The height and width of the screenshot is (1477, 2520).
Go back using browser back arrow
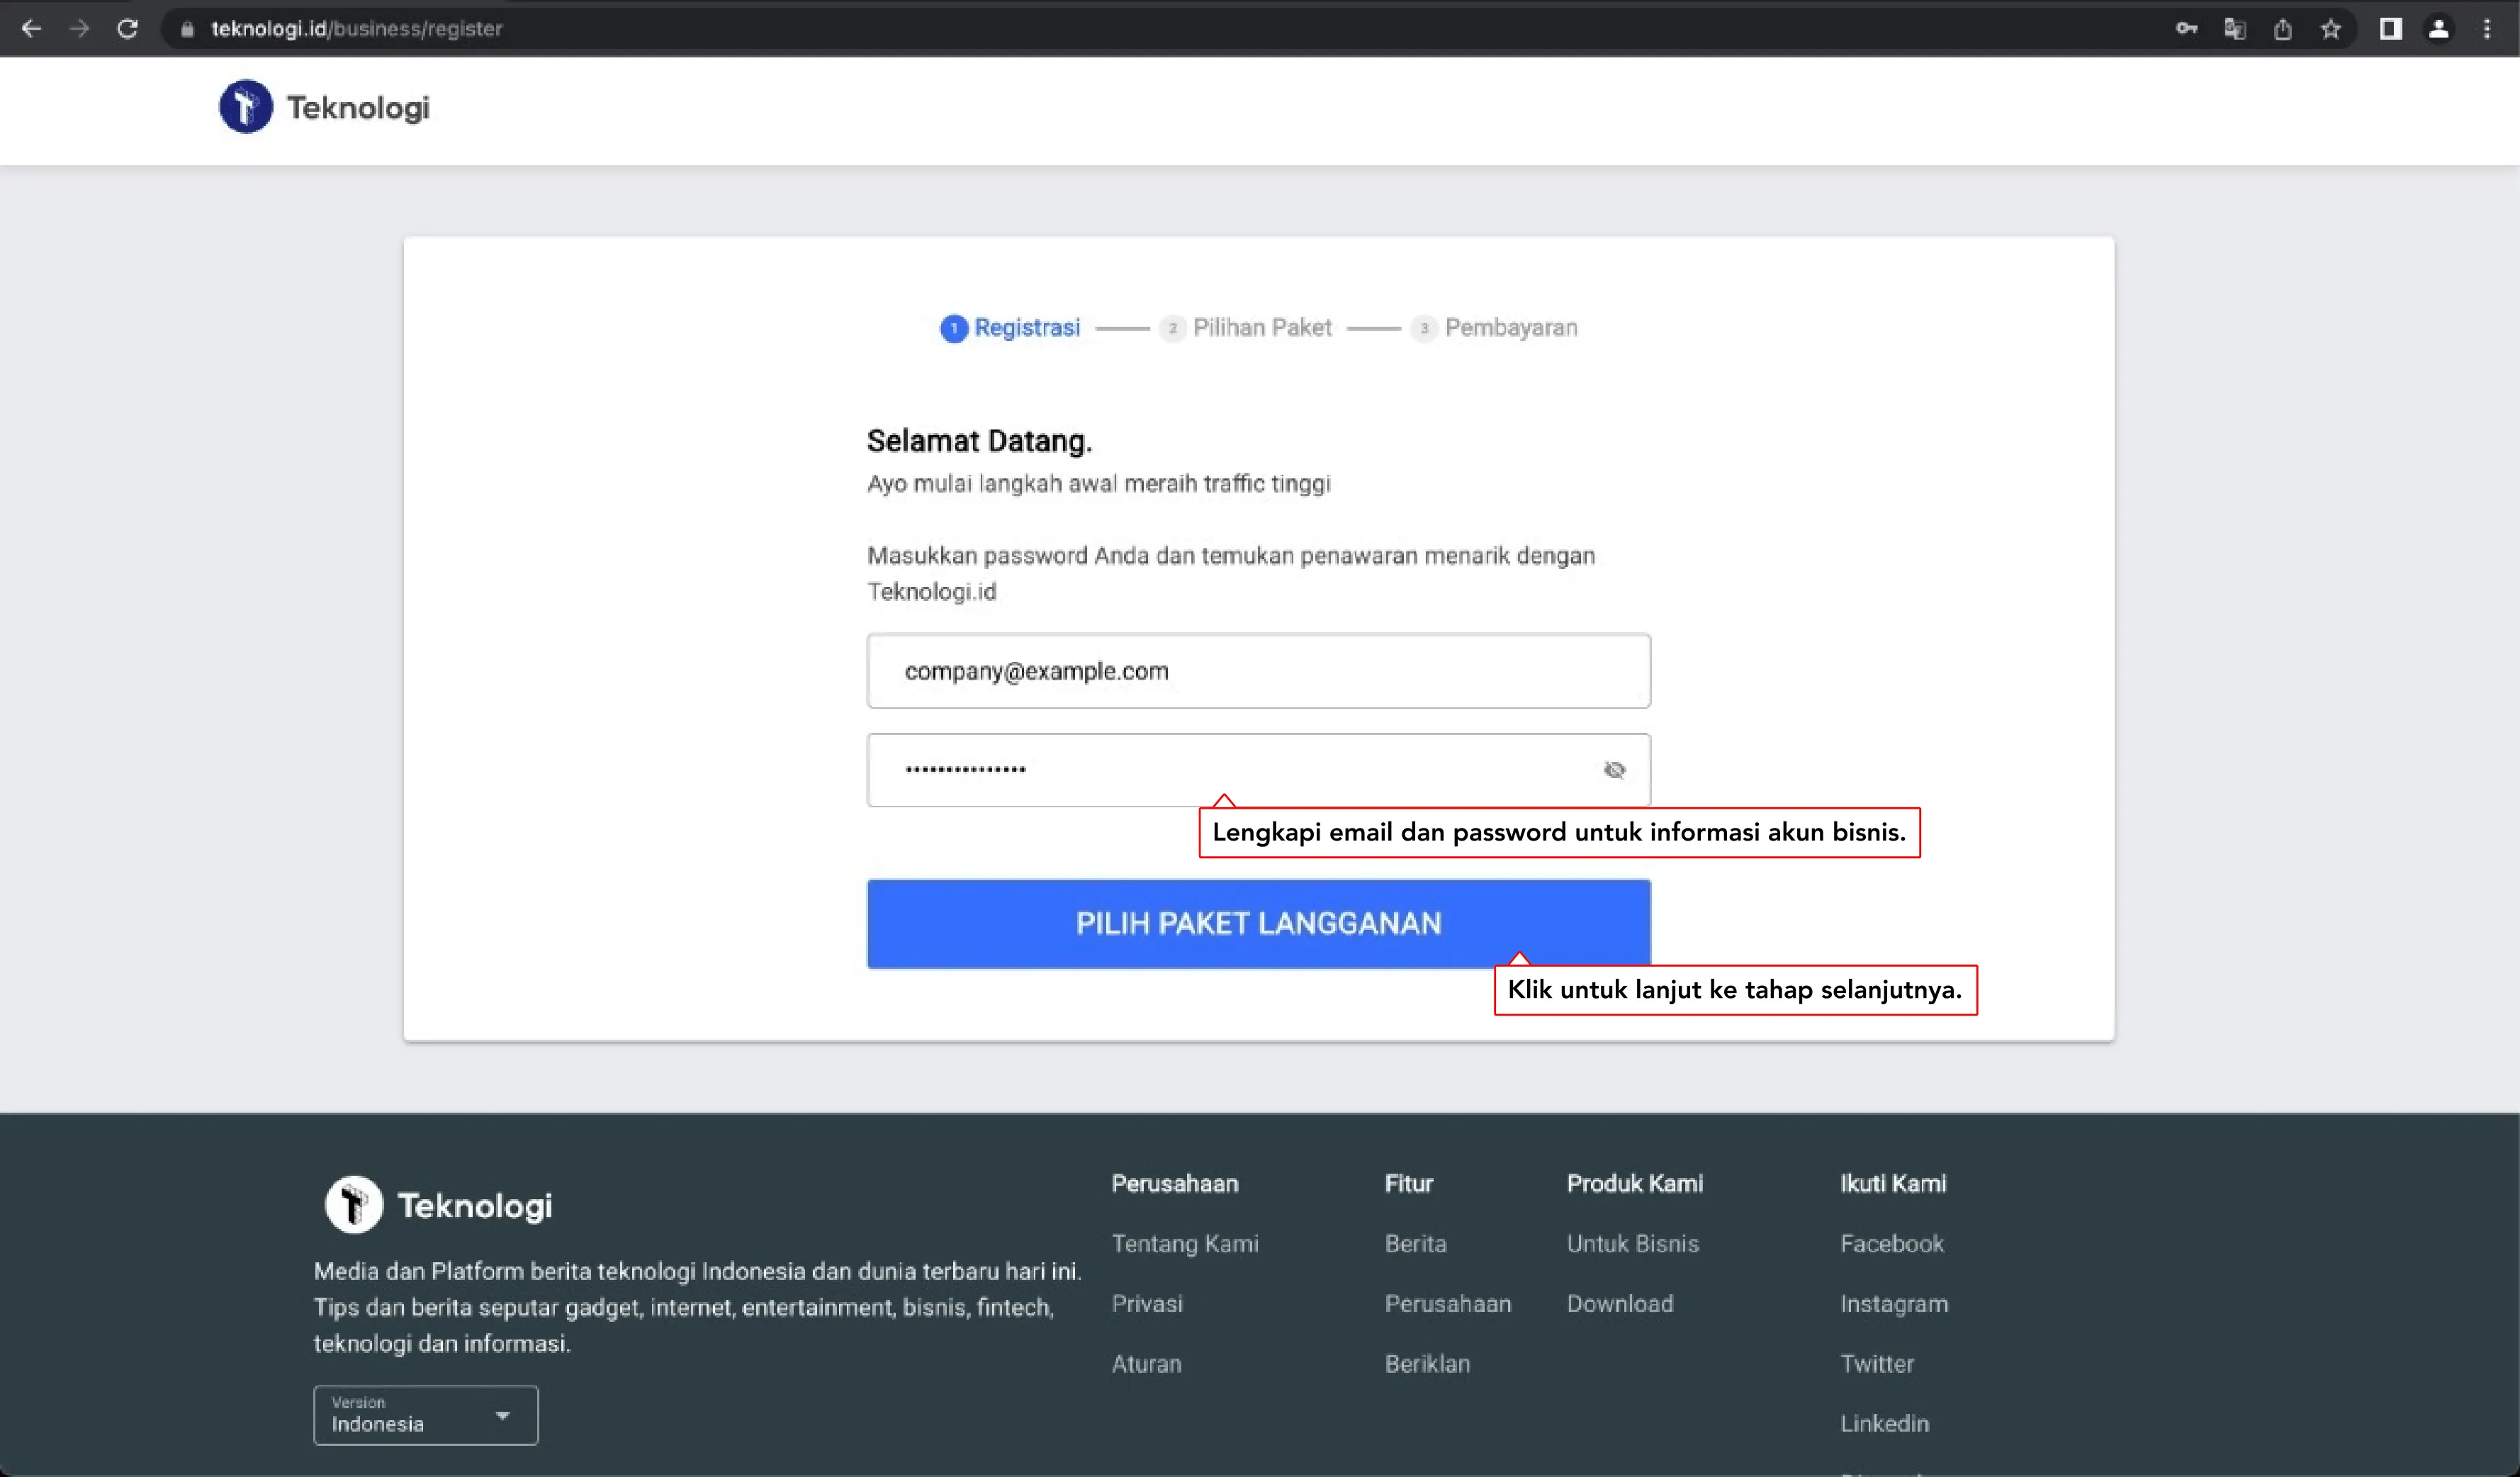(31, 29)
